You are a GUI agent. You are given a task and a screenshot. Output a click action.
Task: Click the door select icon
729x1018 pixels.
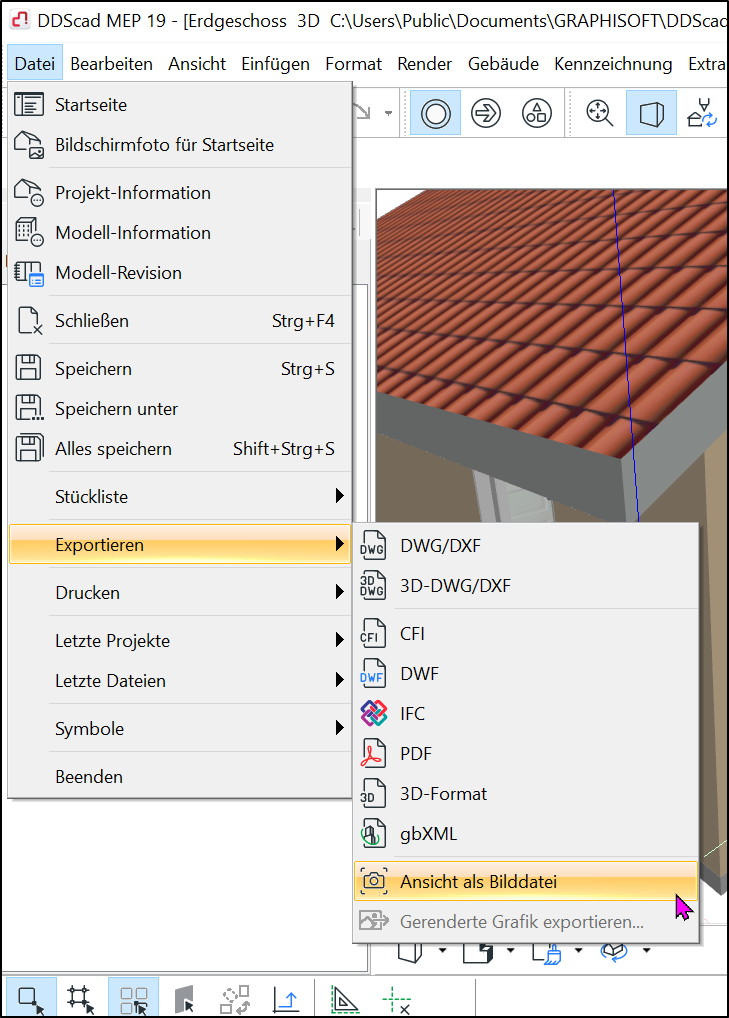pos(184,999)
